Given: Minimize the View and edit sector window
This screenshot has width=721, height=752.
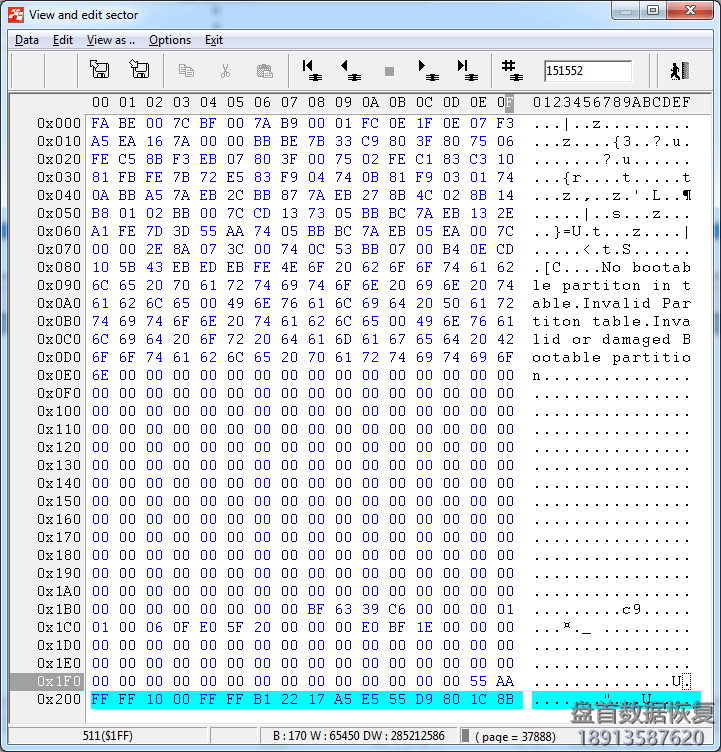Looking at the screenshot, I should (x=626, y=11).
